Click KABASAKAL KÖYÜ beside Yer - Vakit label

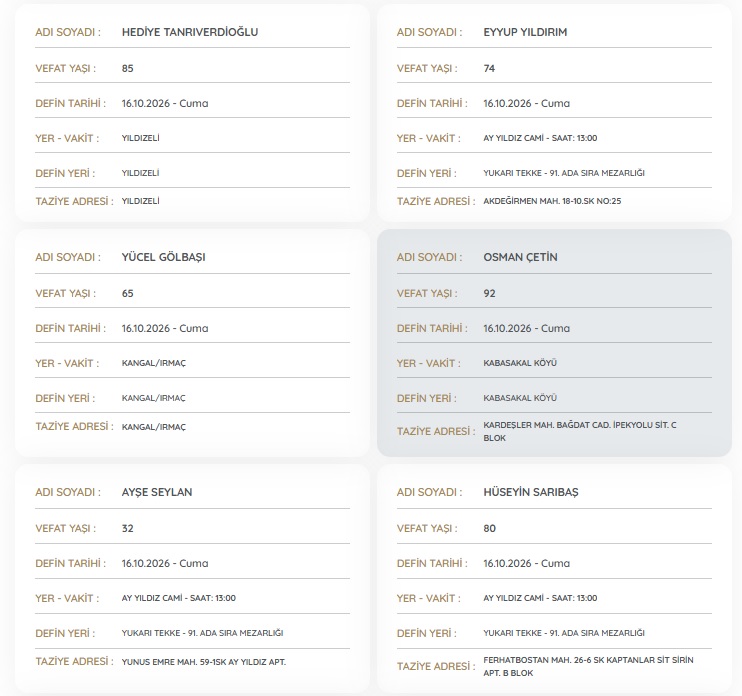tap(520, 363)
